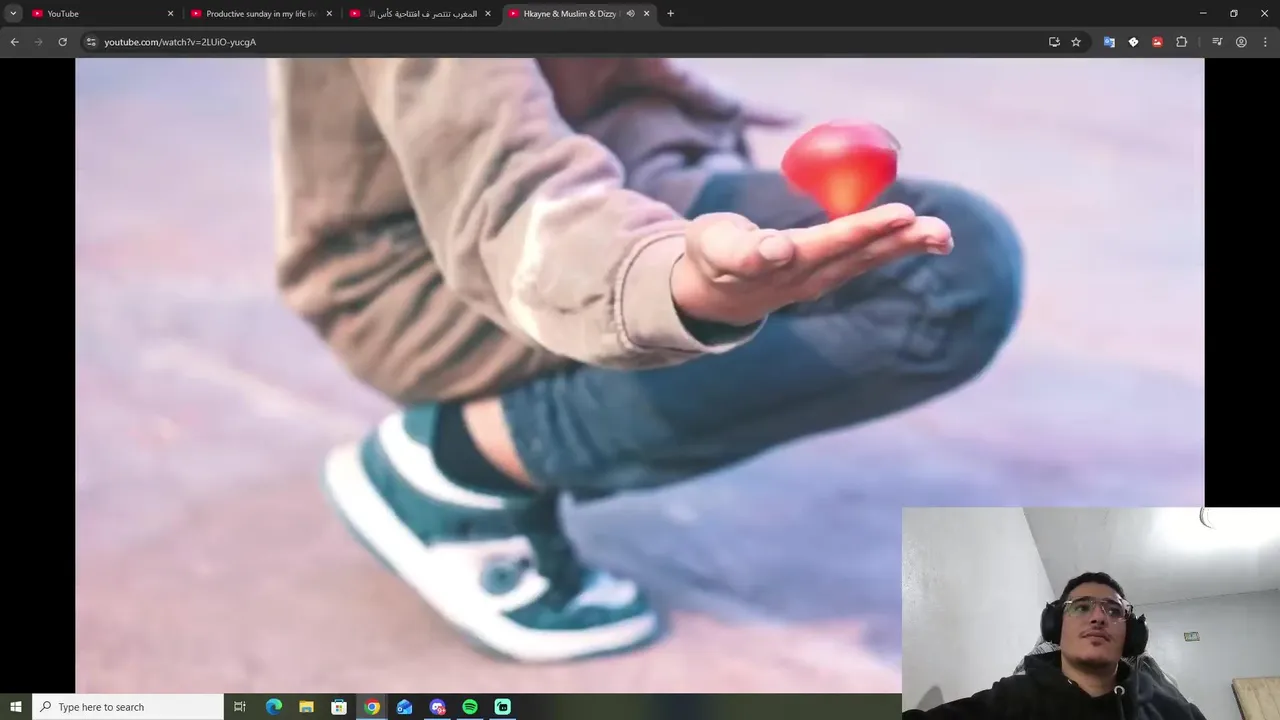
Task: Go back to the previous page
Action: coord(14,42)
